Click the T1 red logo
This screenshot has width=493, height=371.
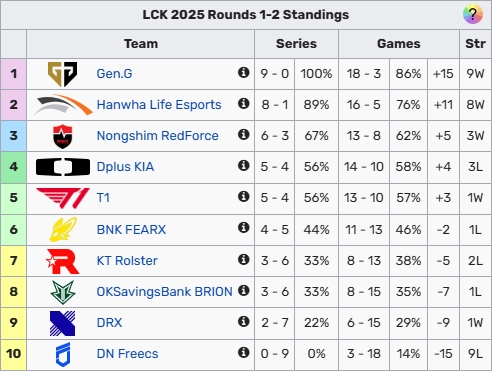tap(63, 198)
